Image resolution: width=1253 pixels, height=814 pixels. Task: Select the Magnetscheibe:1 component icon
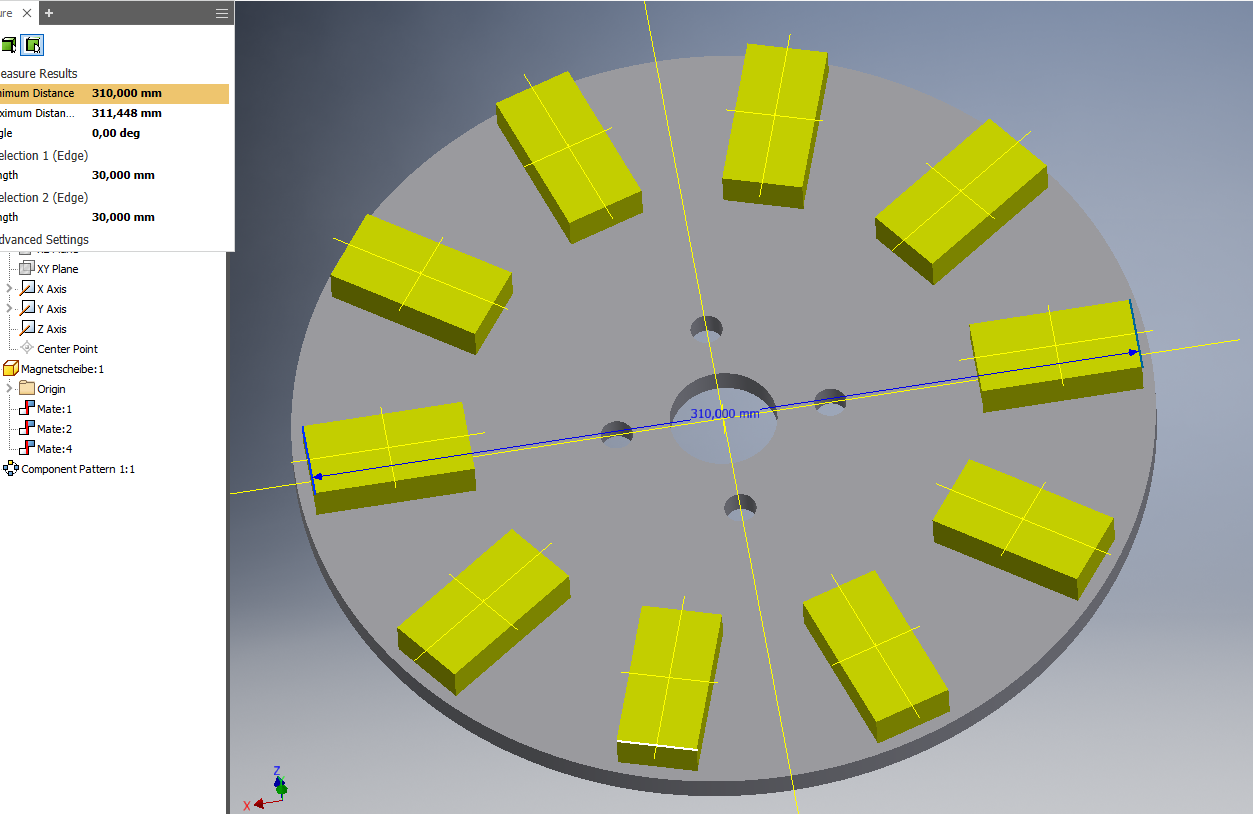pyautogui.click(x=11, y=369)
